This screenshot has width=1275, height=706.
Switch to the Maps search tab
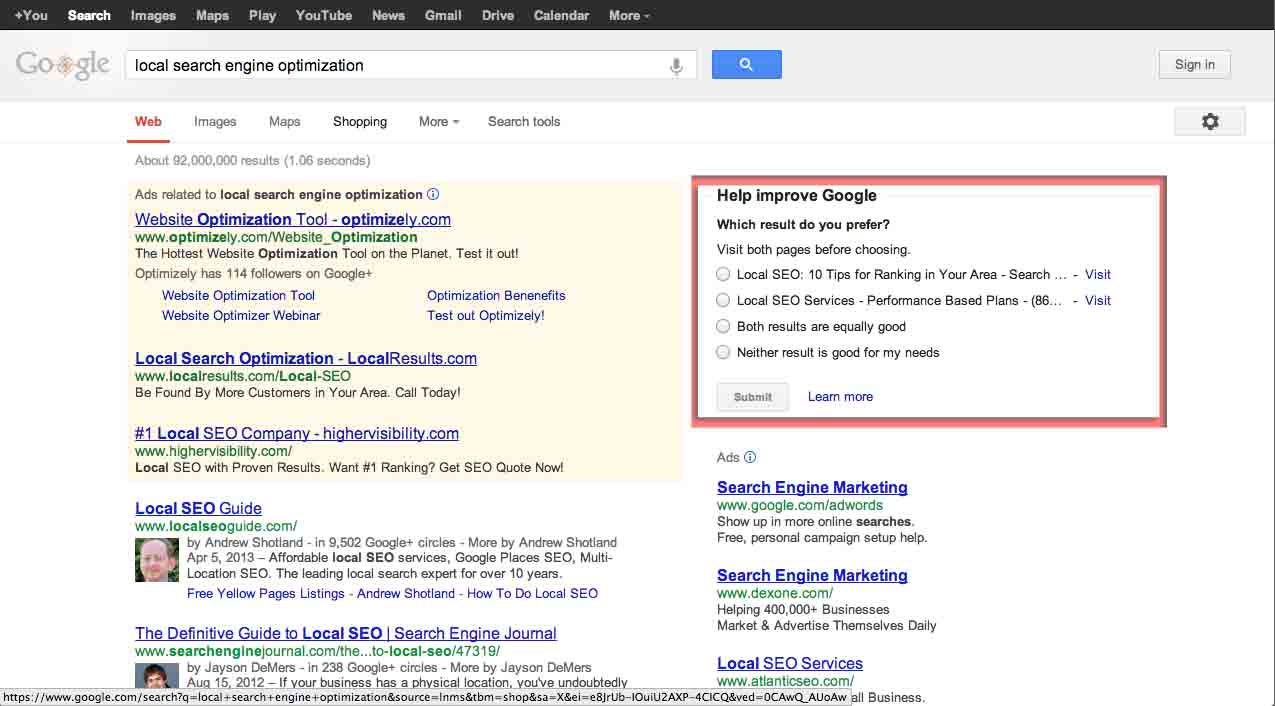point(285,121)
